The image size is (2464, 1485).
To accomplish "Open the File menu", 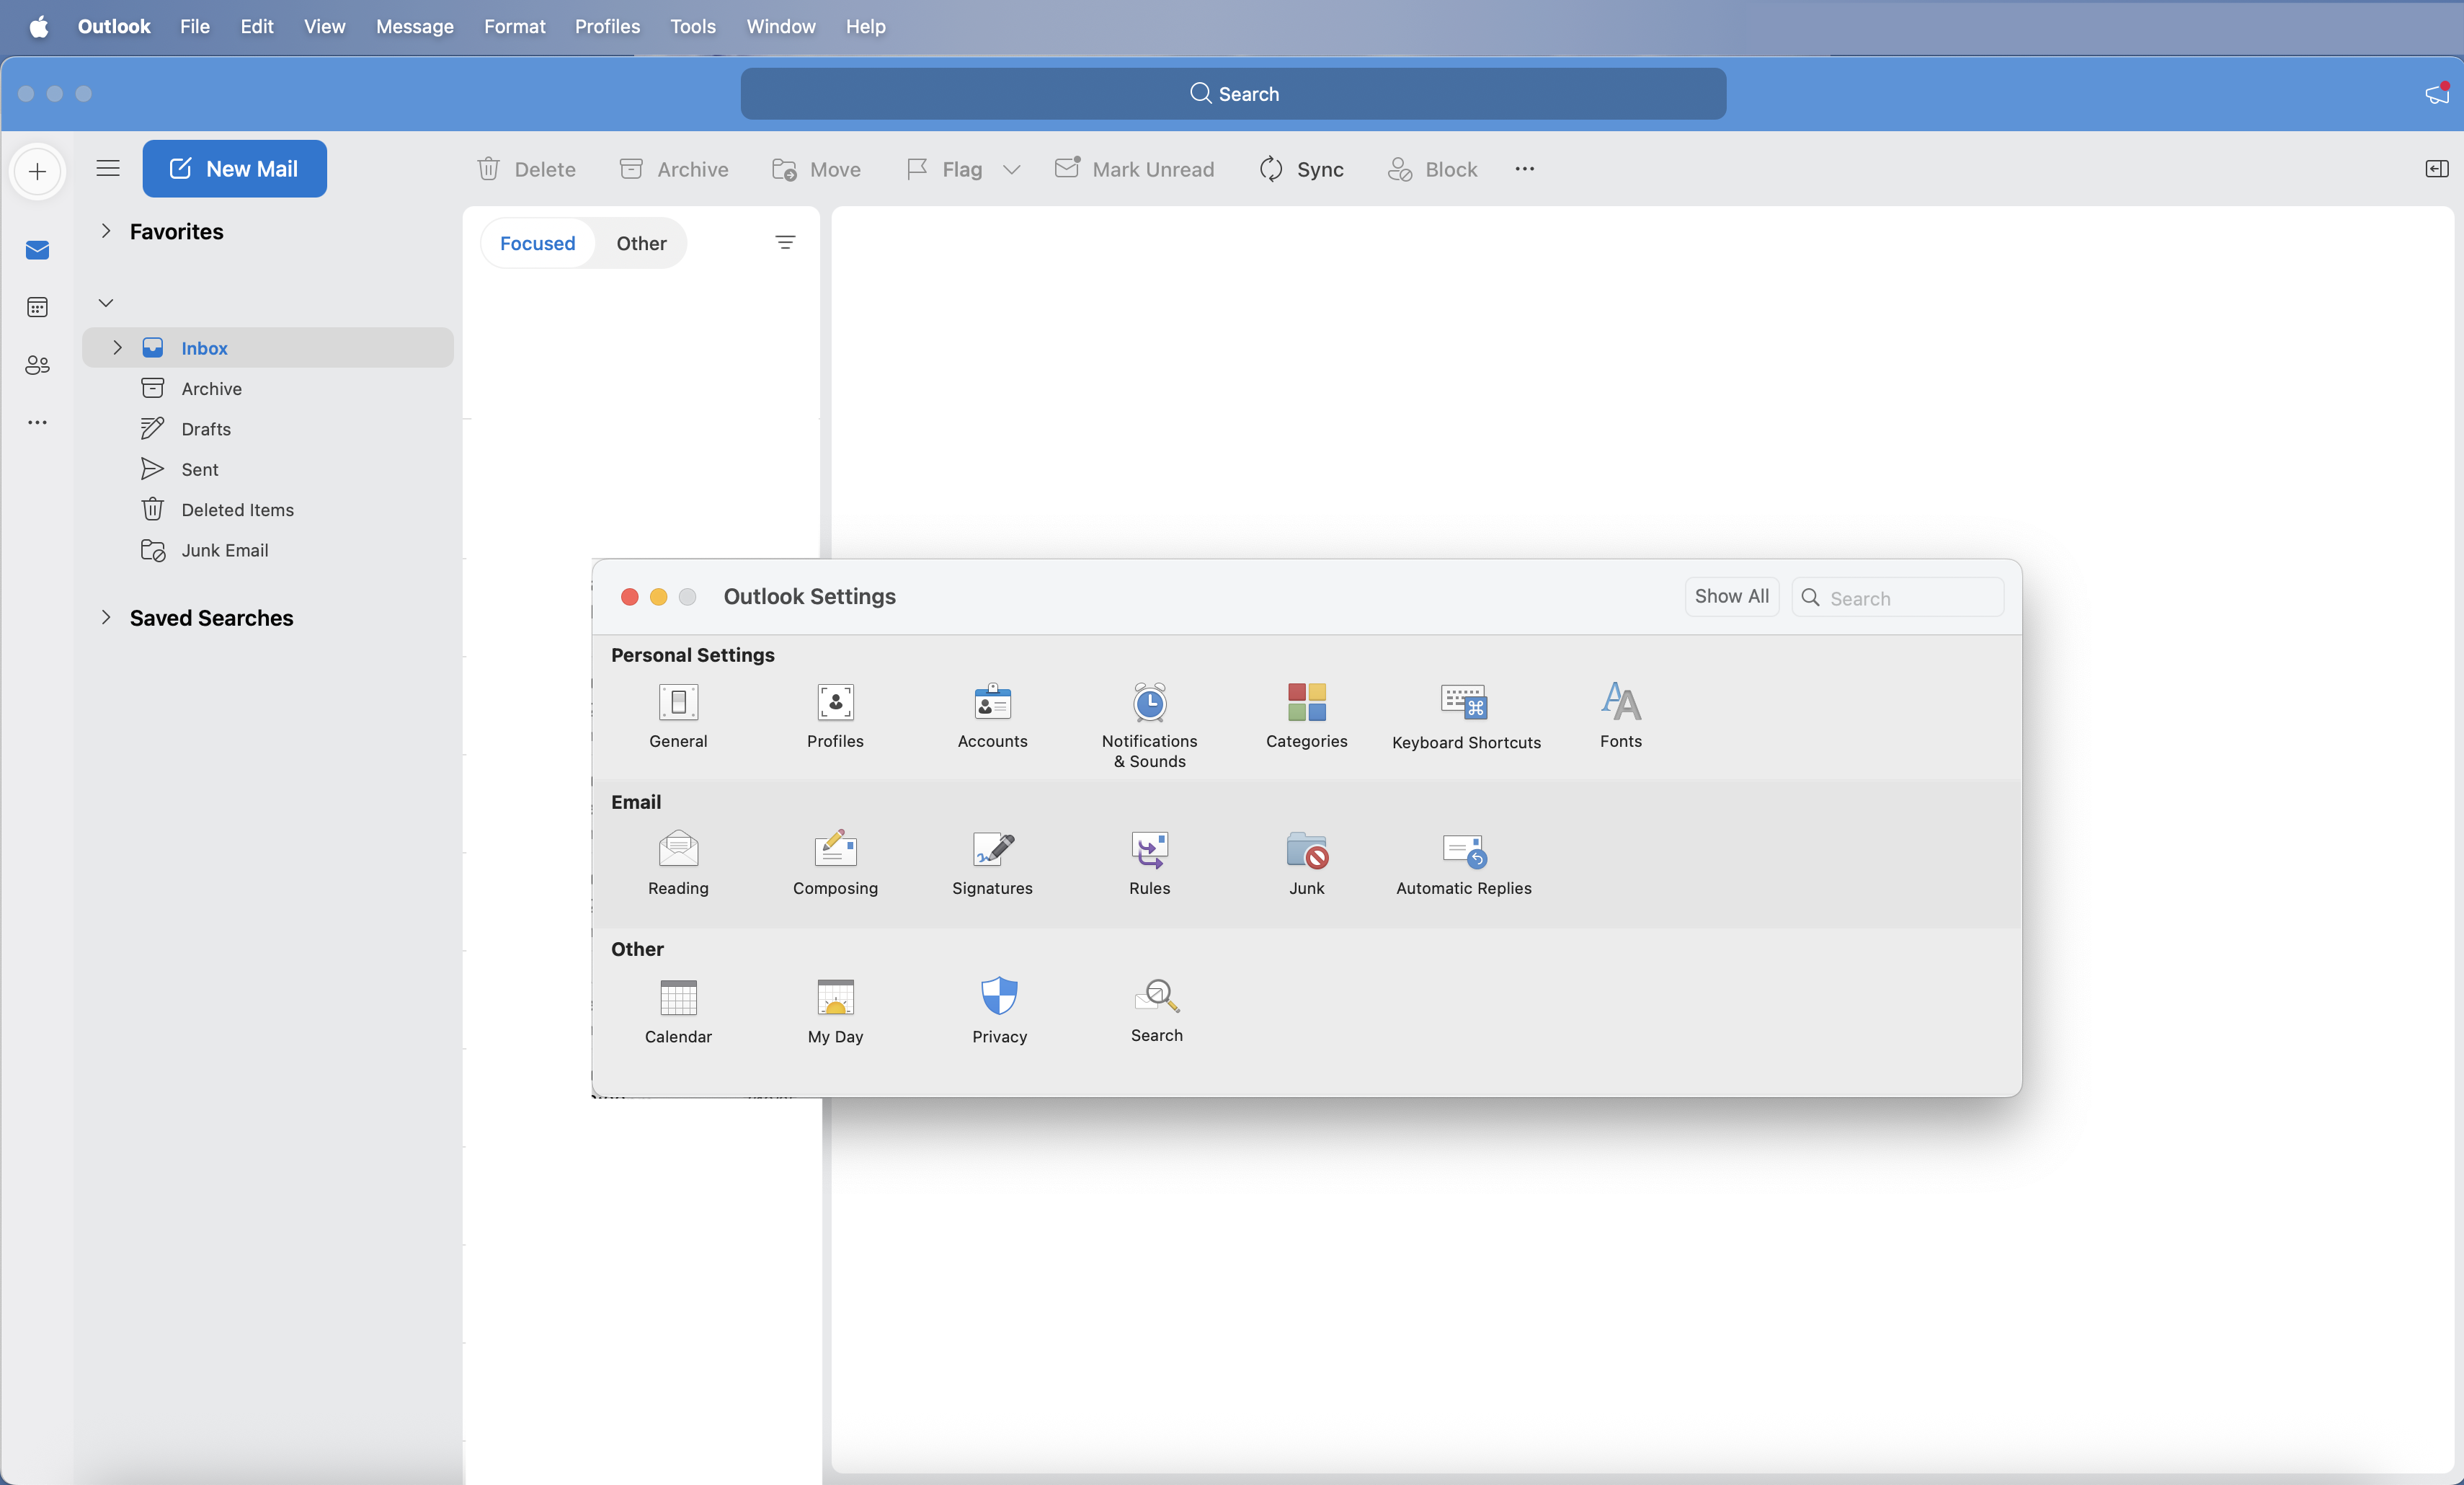I will tap(195, 26).
